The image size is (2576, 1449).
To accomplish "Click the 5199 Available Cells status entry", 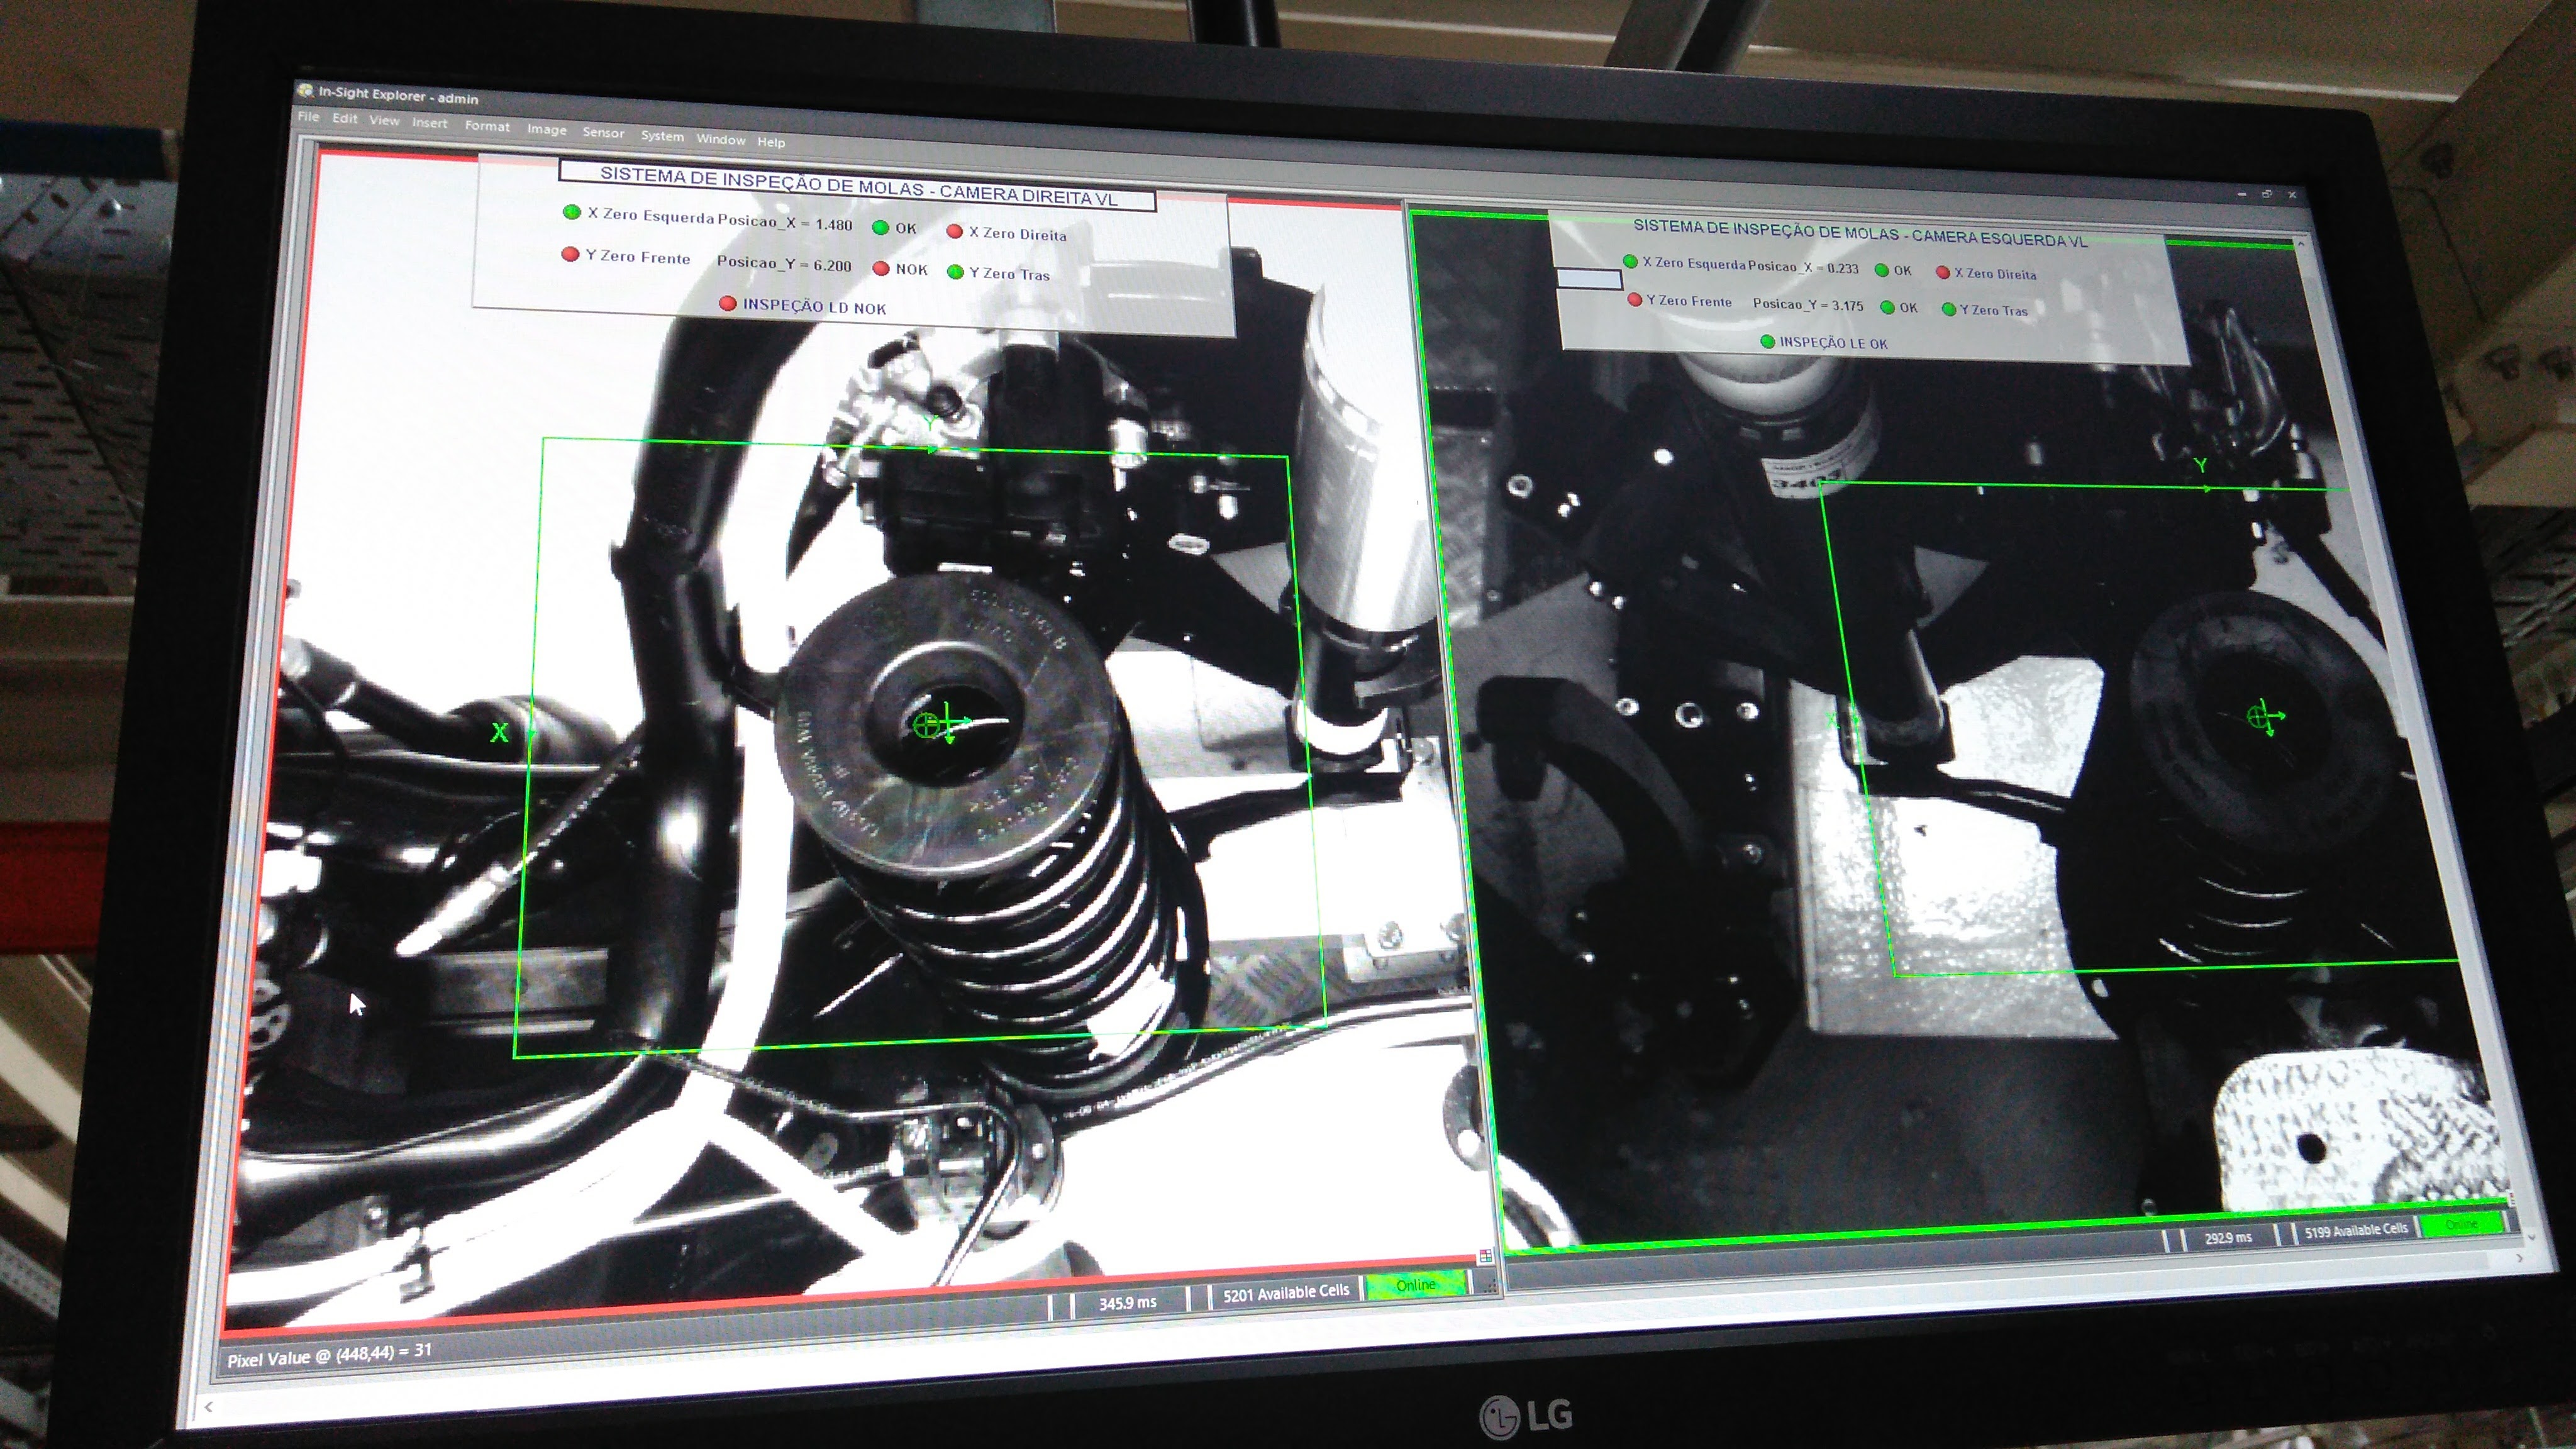I will point(2356,1231).
